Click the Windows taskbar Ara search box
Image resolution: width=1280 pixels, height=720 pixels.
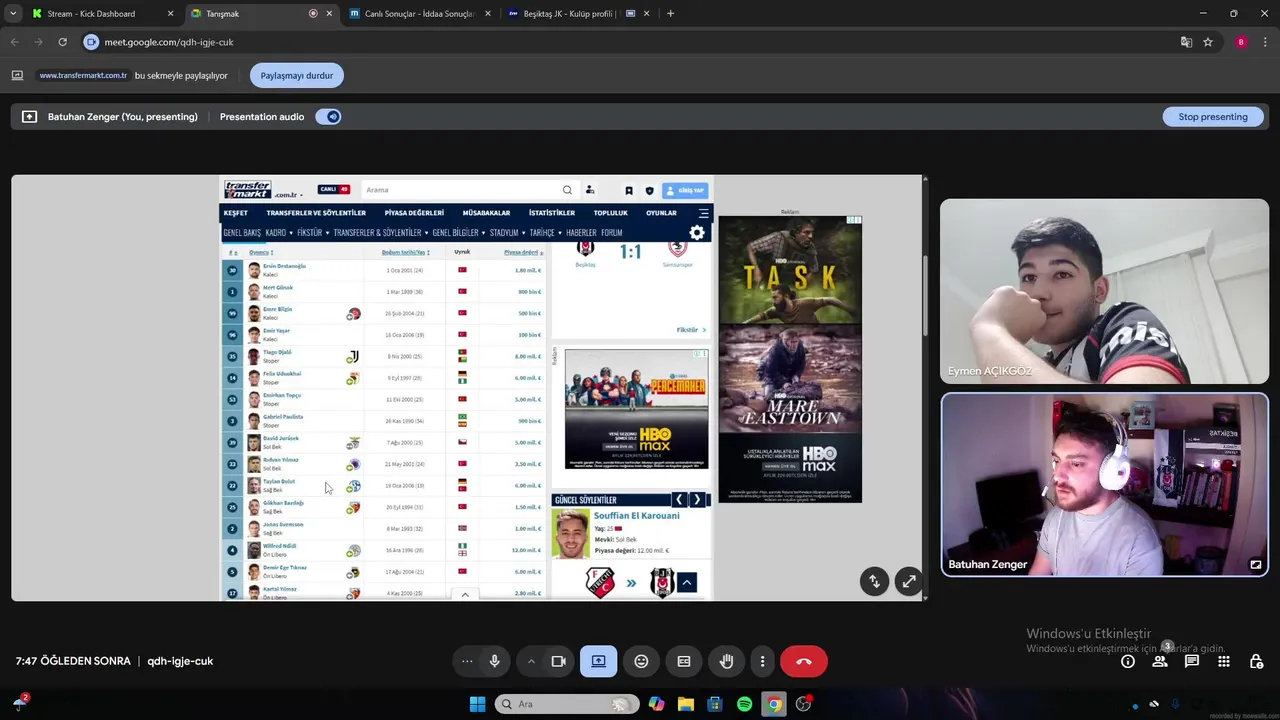click(x=567, y=704)
